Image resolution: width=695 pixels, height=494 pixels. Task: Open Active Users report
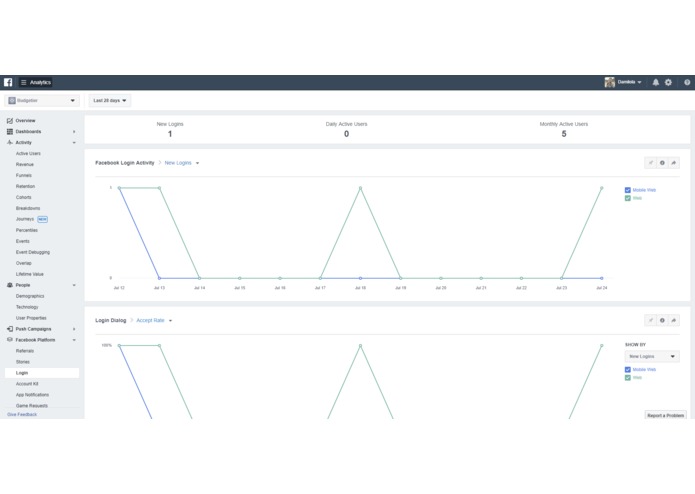(x=28, y=153)
